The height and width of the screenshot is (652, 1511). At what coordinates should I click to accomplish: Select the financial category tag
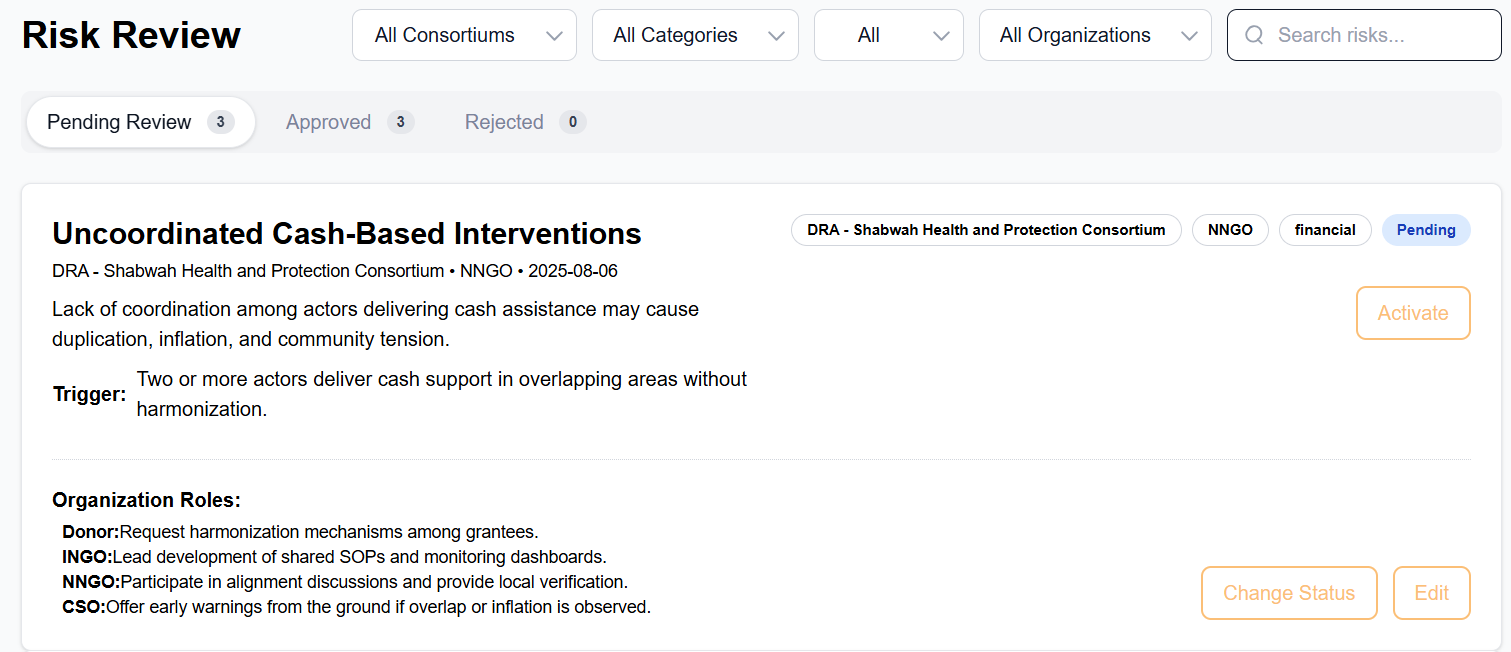click(x=1325, y=230)
